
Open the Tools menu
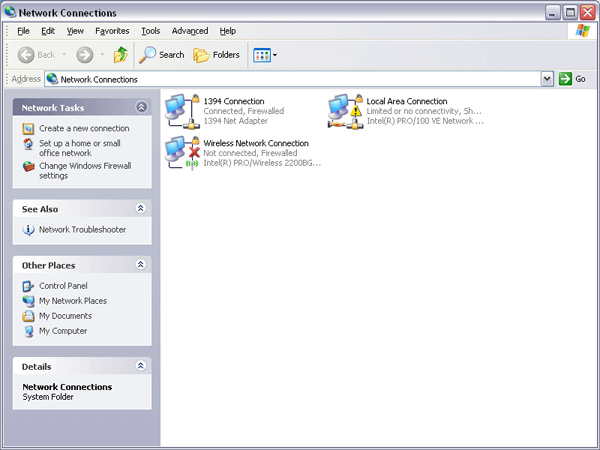pos(150,31)
